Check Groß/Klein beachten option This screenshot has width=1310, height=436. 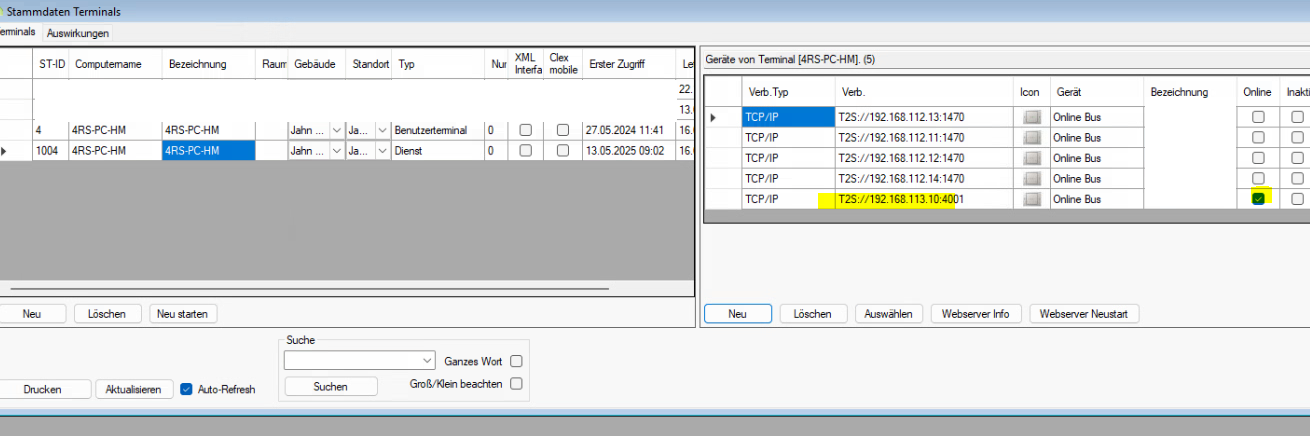[517, 384]
